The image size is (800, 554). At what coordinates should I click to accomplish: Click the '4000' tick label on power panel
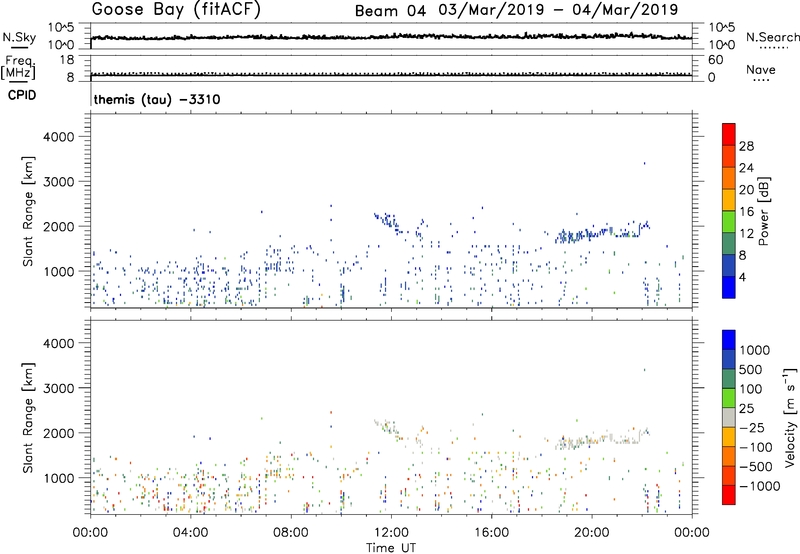click(x=58, y=137)
